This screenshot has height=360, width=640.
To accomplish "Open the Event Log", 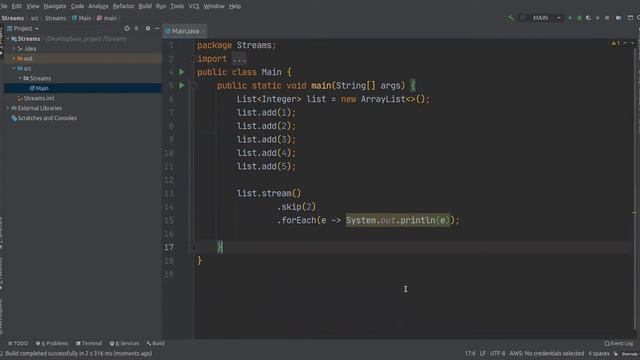I will (619, 343).
